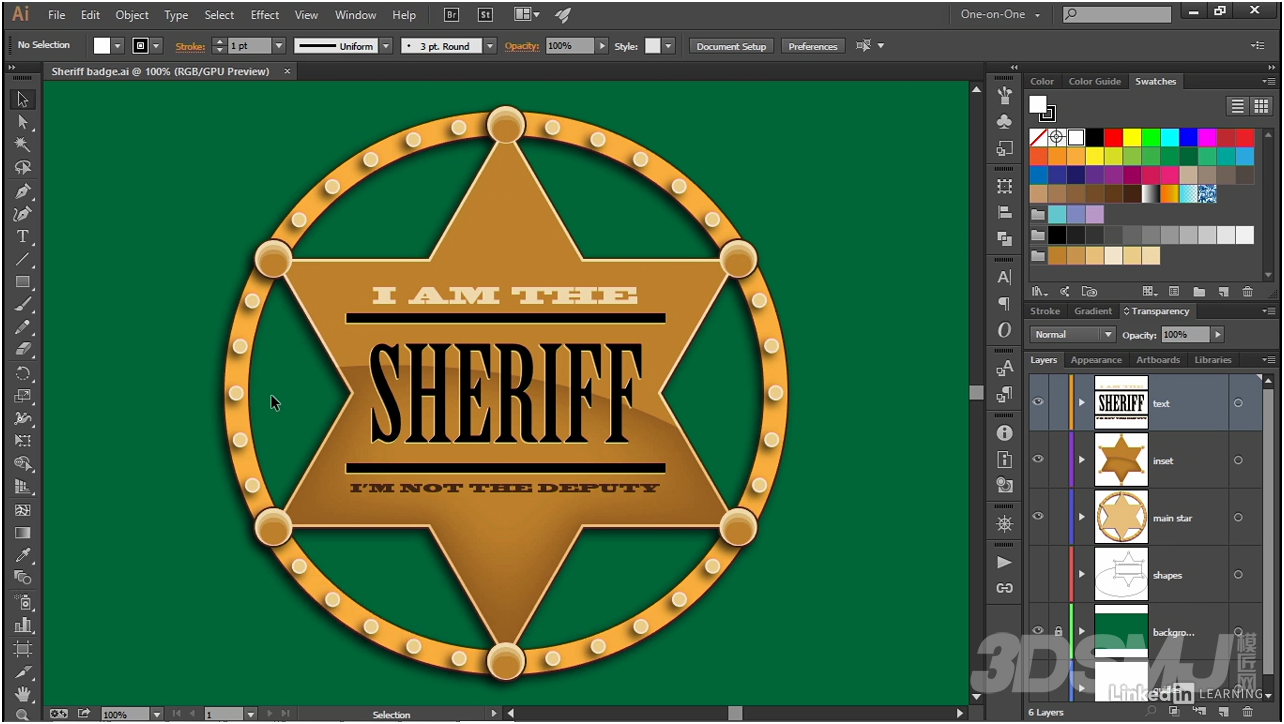Select the Rectangle tool
Image resolution: width=1284 pixels, height=724 pixels.
(22, 282)
